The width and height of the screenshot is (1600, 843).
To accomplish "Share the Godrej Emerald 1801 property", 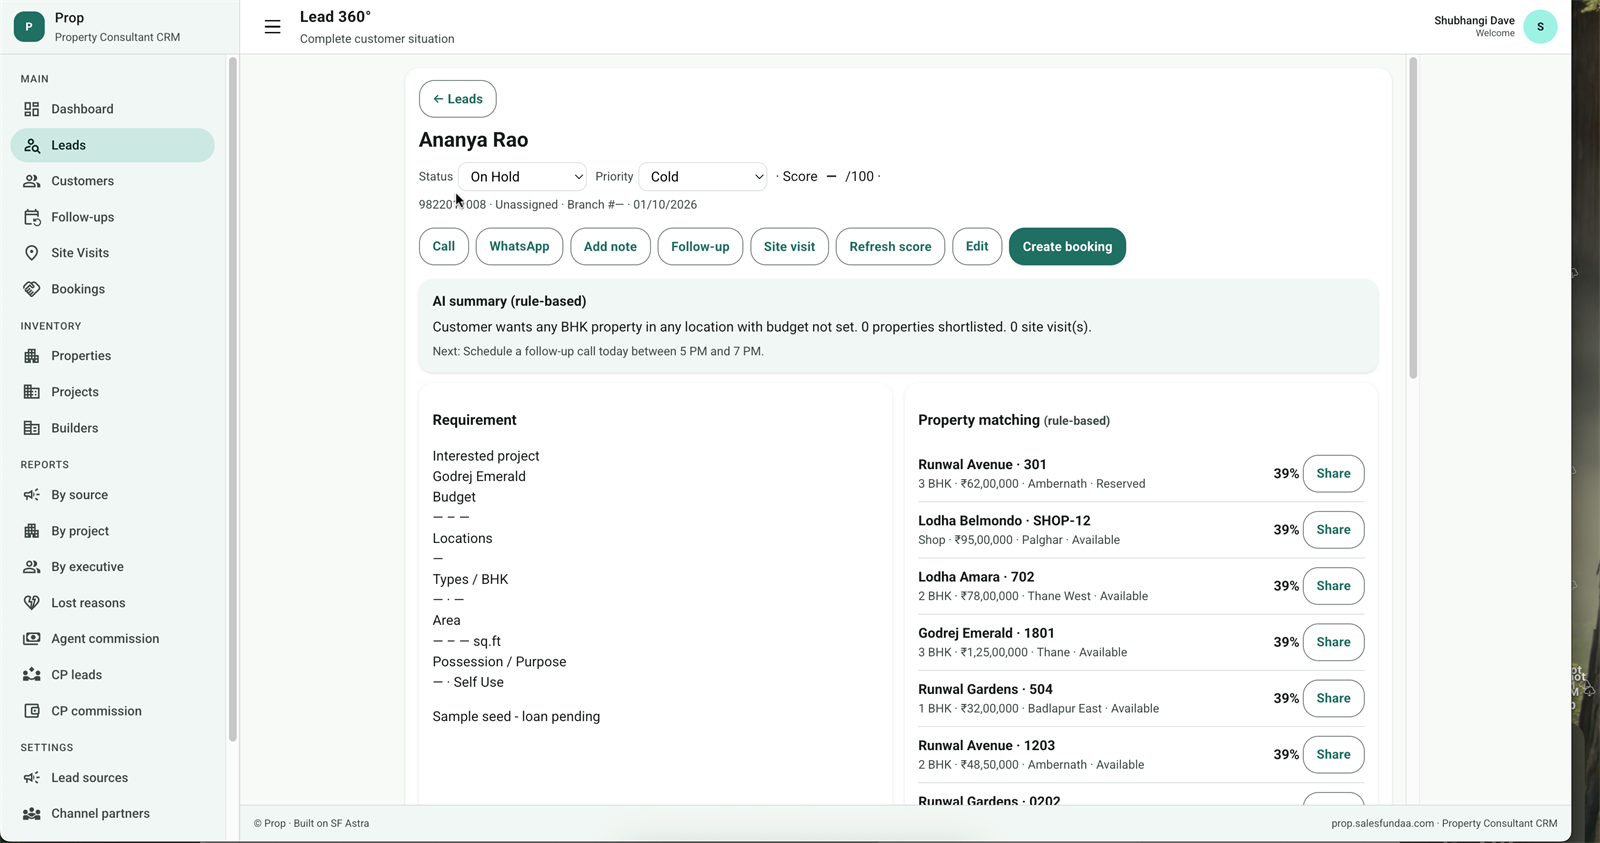I will pos(1333,642).
